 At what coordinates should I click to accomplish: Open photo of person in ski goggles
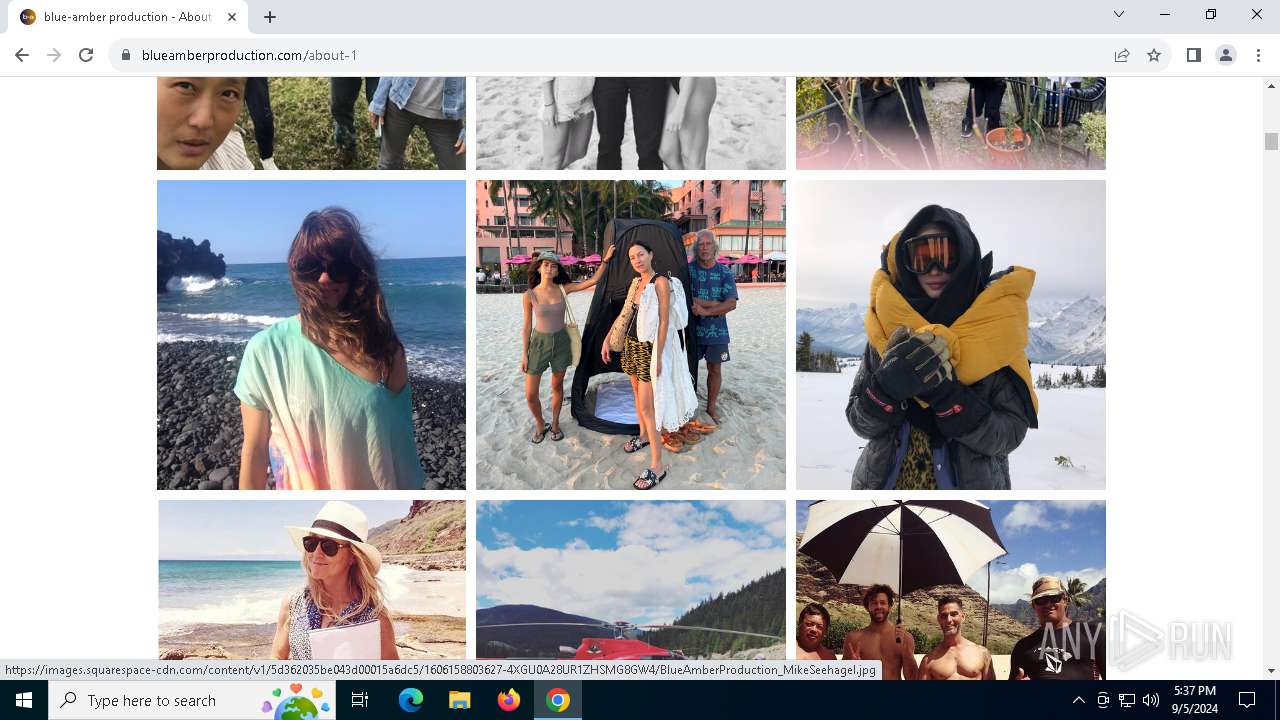point(951,335)
